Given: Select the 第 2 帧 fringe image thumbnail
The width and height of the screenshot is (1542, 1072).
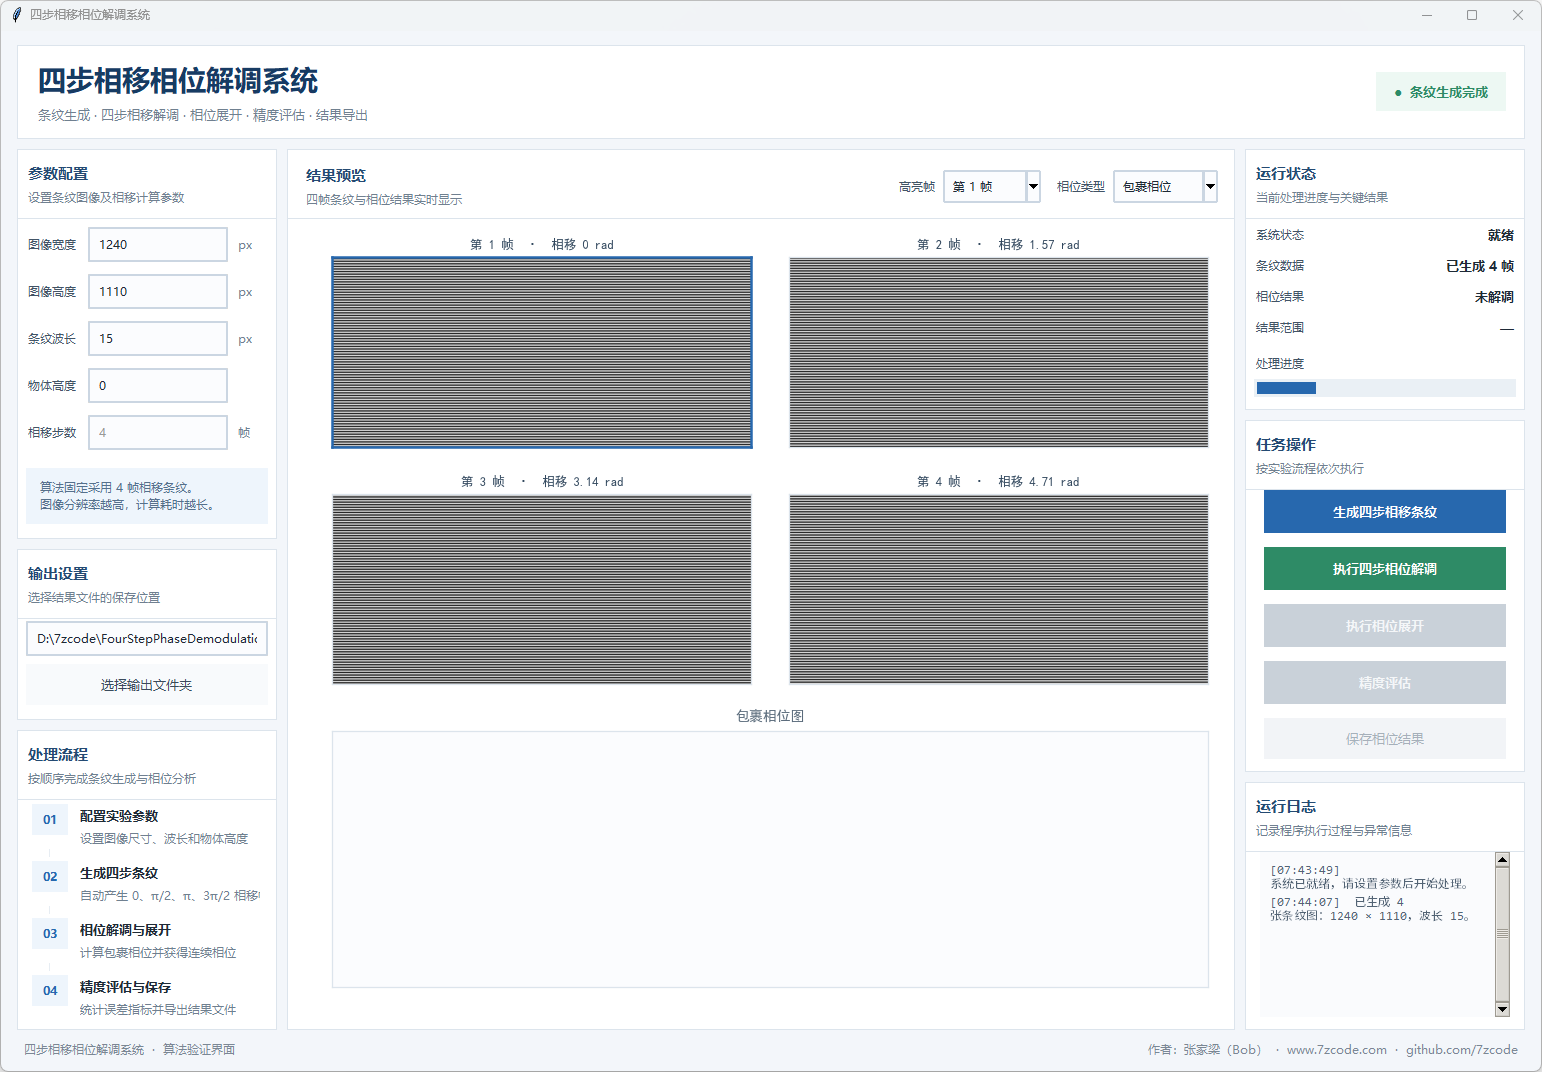Looking at the screenshot, I should (999, 352).
